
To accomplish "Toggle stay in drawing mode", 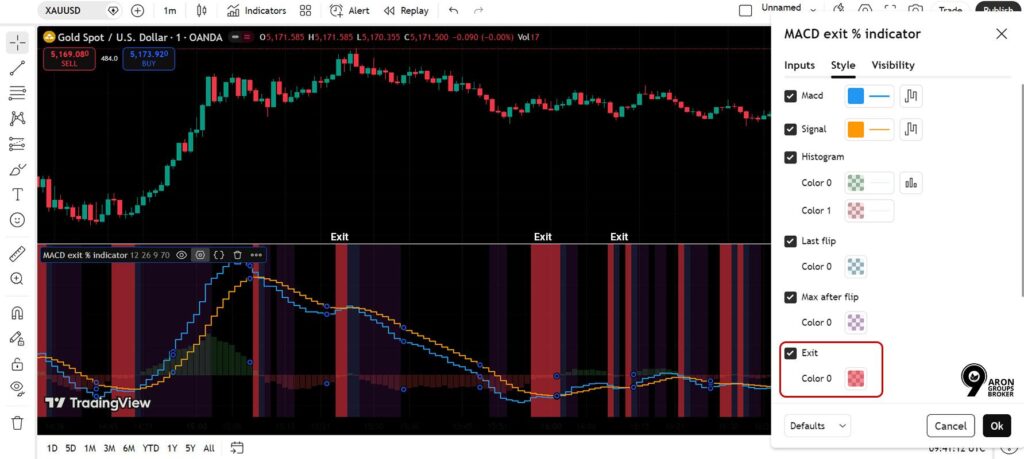I will pos(18,338).
